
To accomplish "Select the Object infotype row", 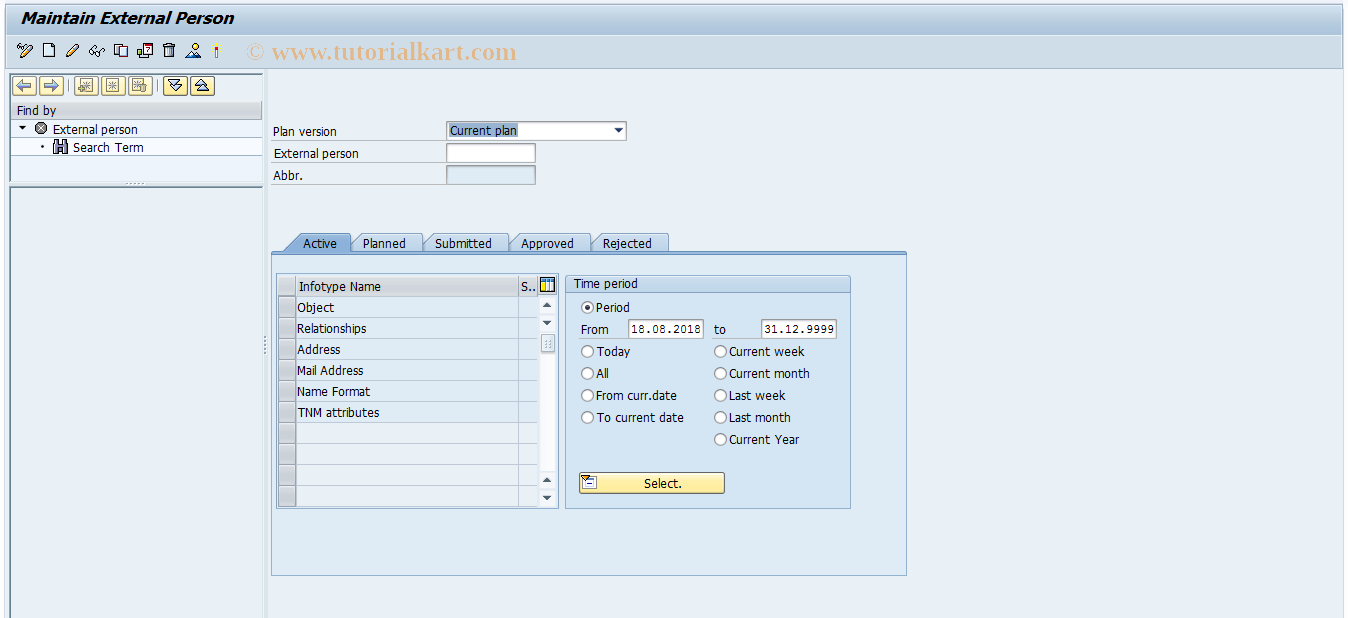I will pyautogui.click(x=407, y=307).
